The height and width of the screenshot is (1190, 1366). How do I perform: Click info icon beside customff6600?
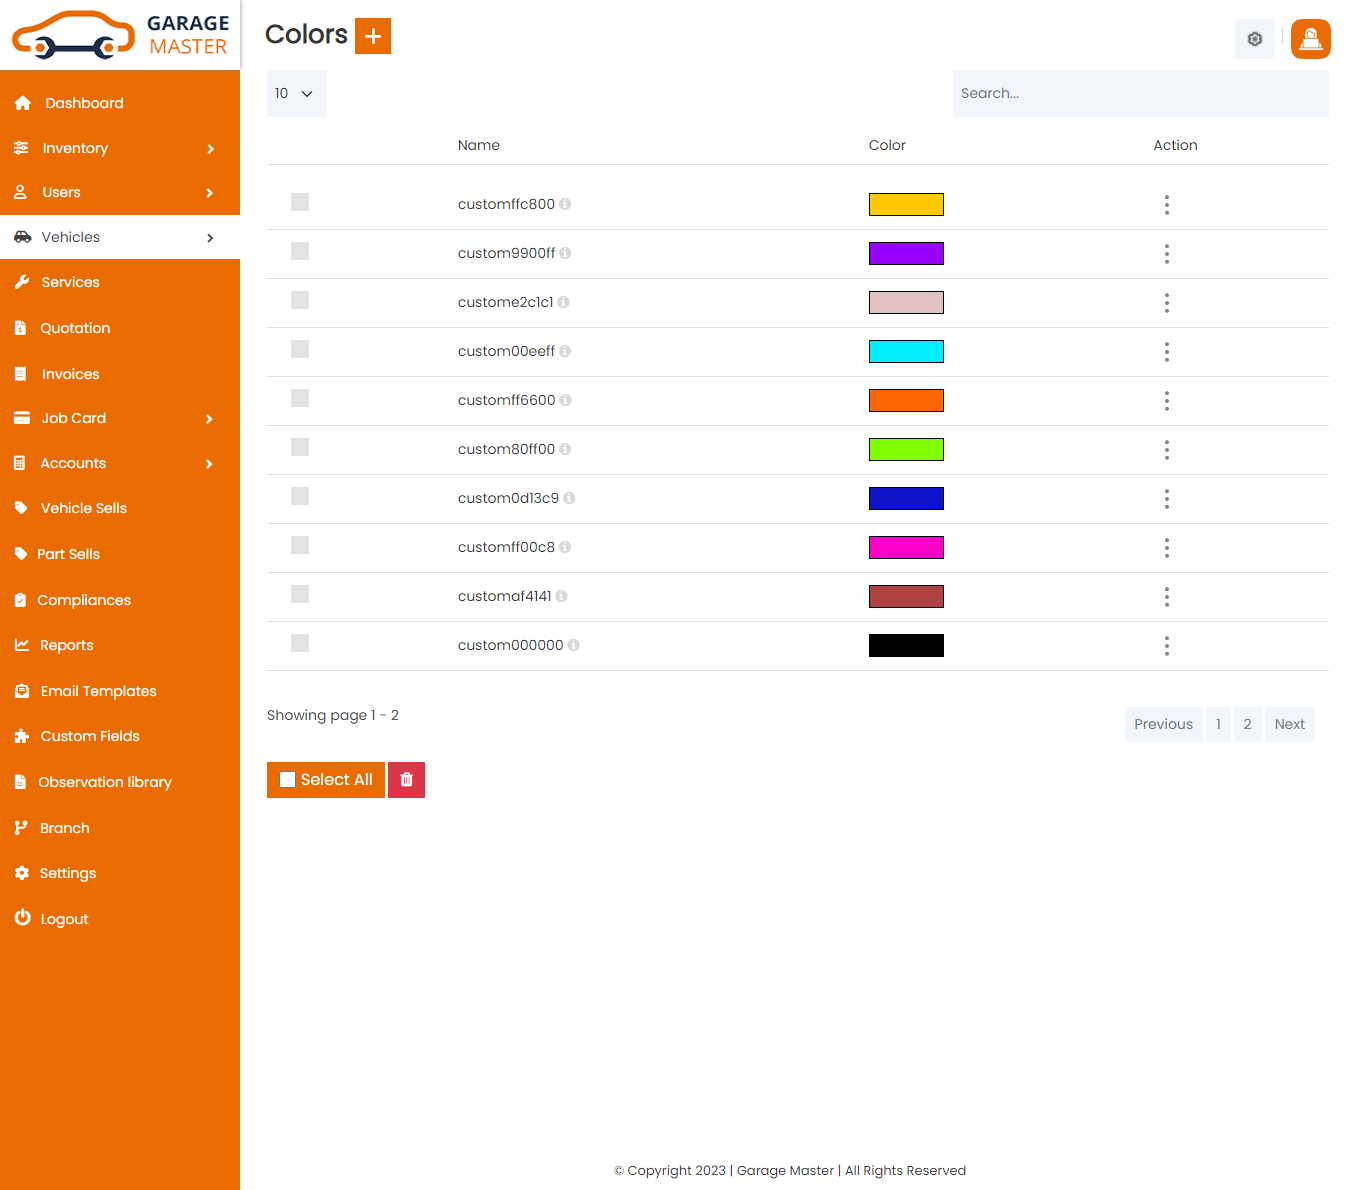coord(565,400)
